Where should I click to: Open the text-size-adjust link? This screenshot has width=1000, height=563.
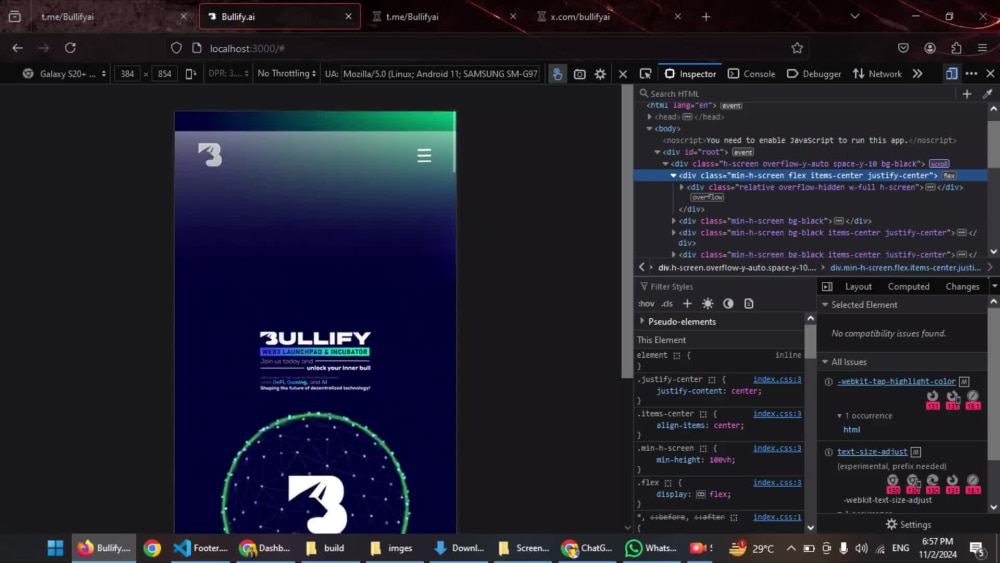(x=872, y=452)
